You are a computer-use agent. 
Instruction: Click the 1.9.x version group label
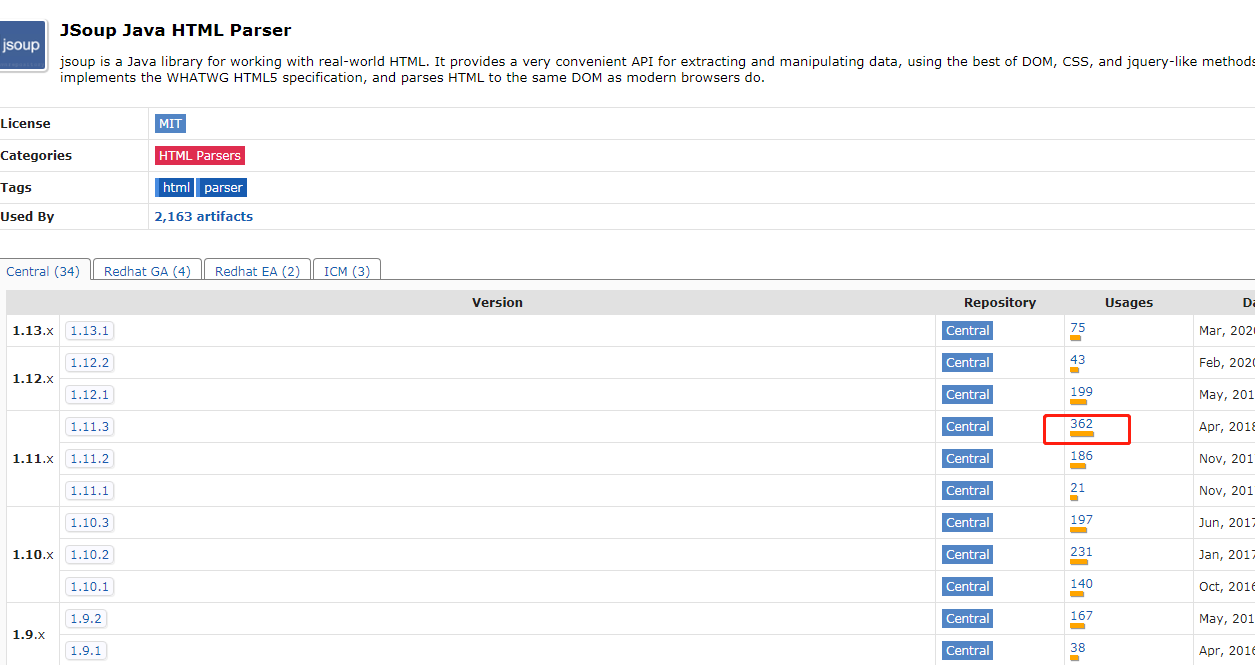(x=29, y=635)
